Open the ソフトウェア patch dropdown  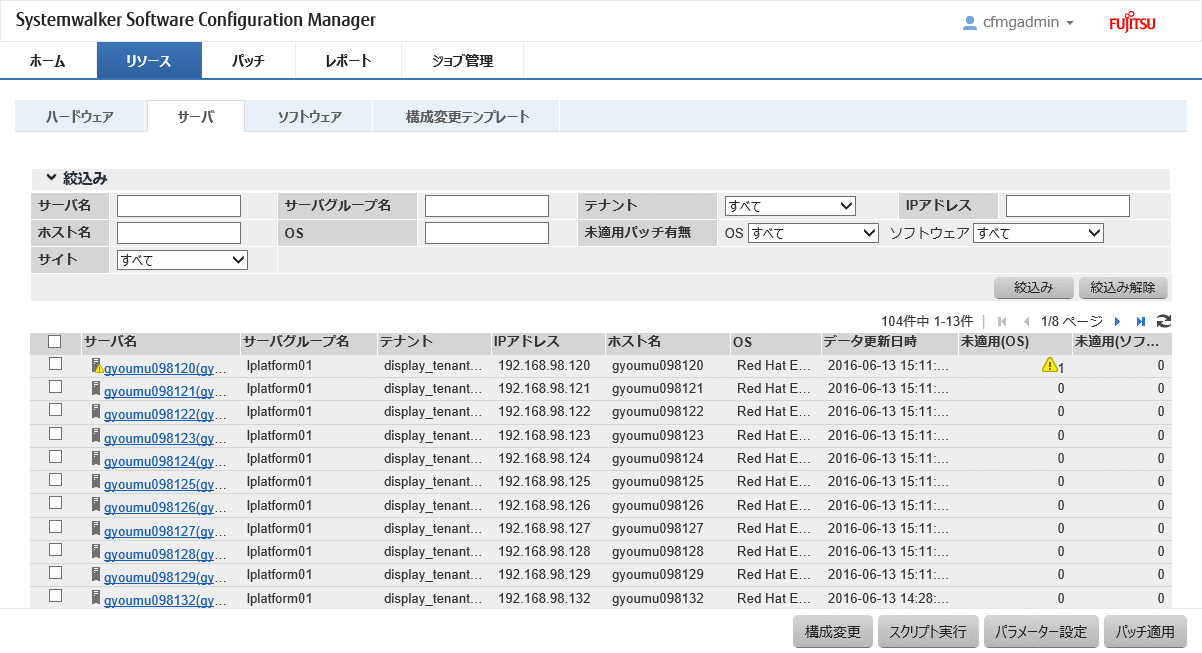[x=1038, y=233]
